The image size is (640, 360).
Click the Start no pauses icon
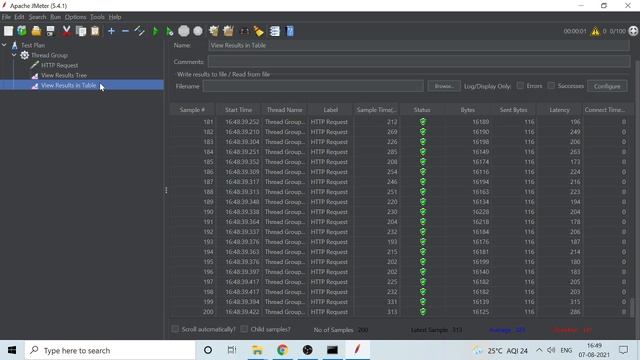tap(169, 31)
